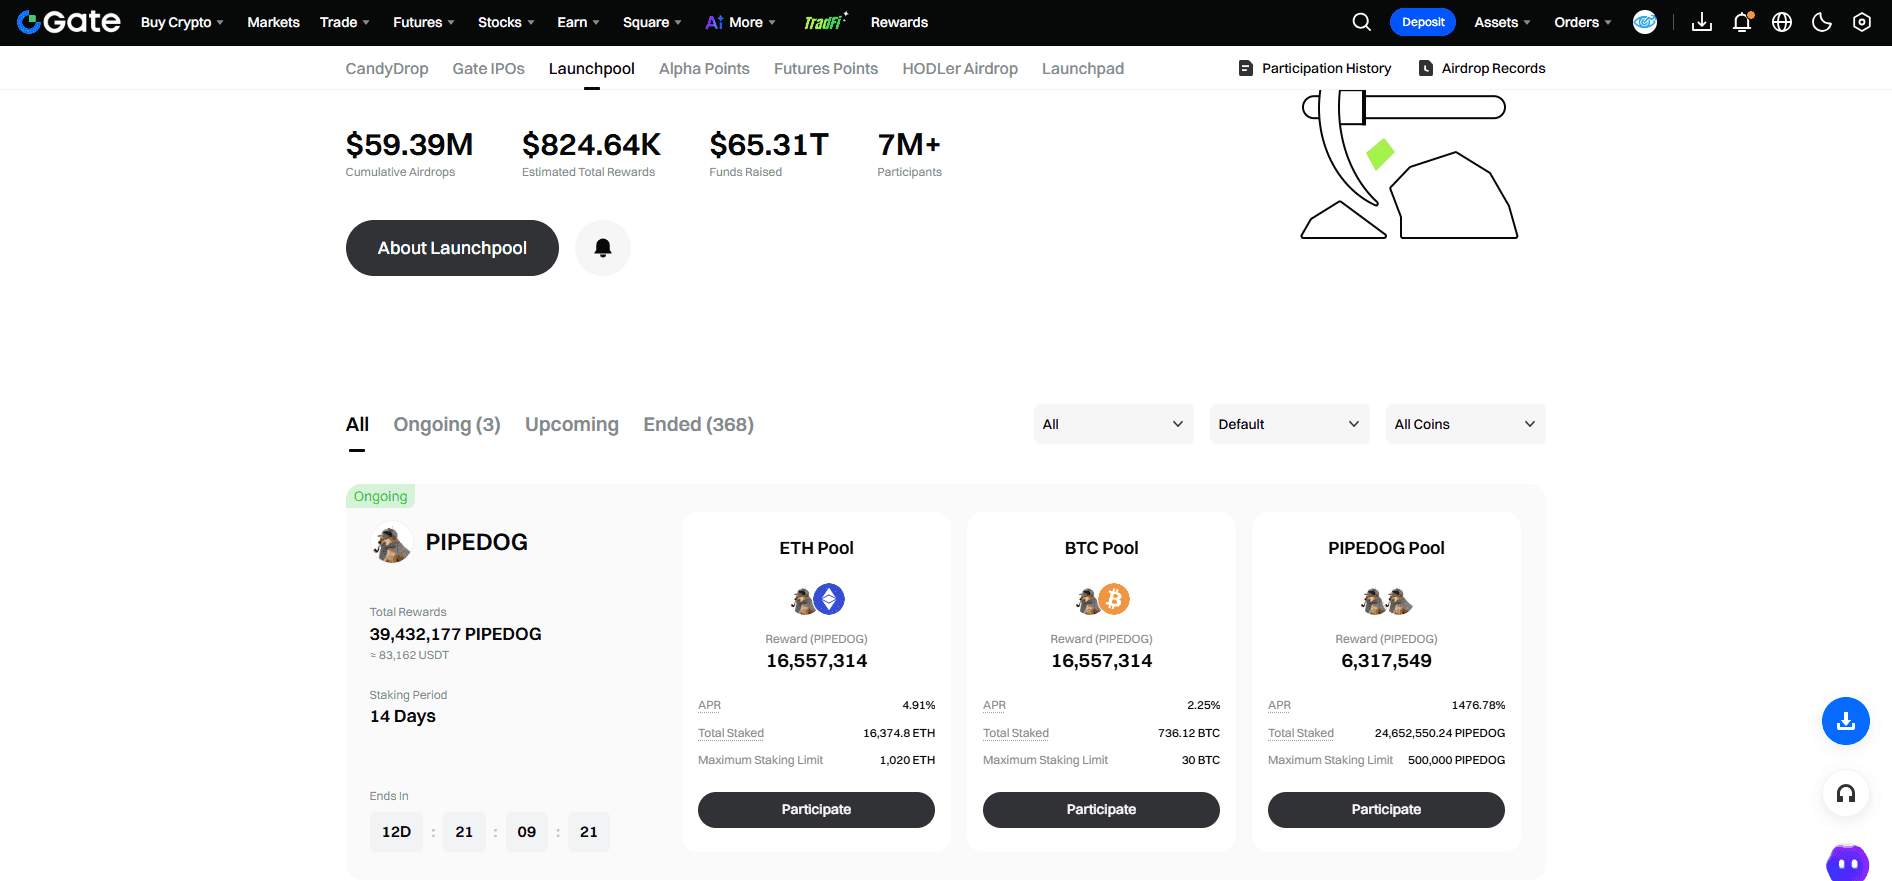The image size is (1892, 881).
Task: Click the Airdrop Records file icon
Action: 1426,68
